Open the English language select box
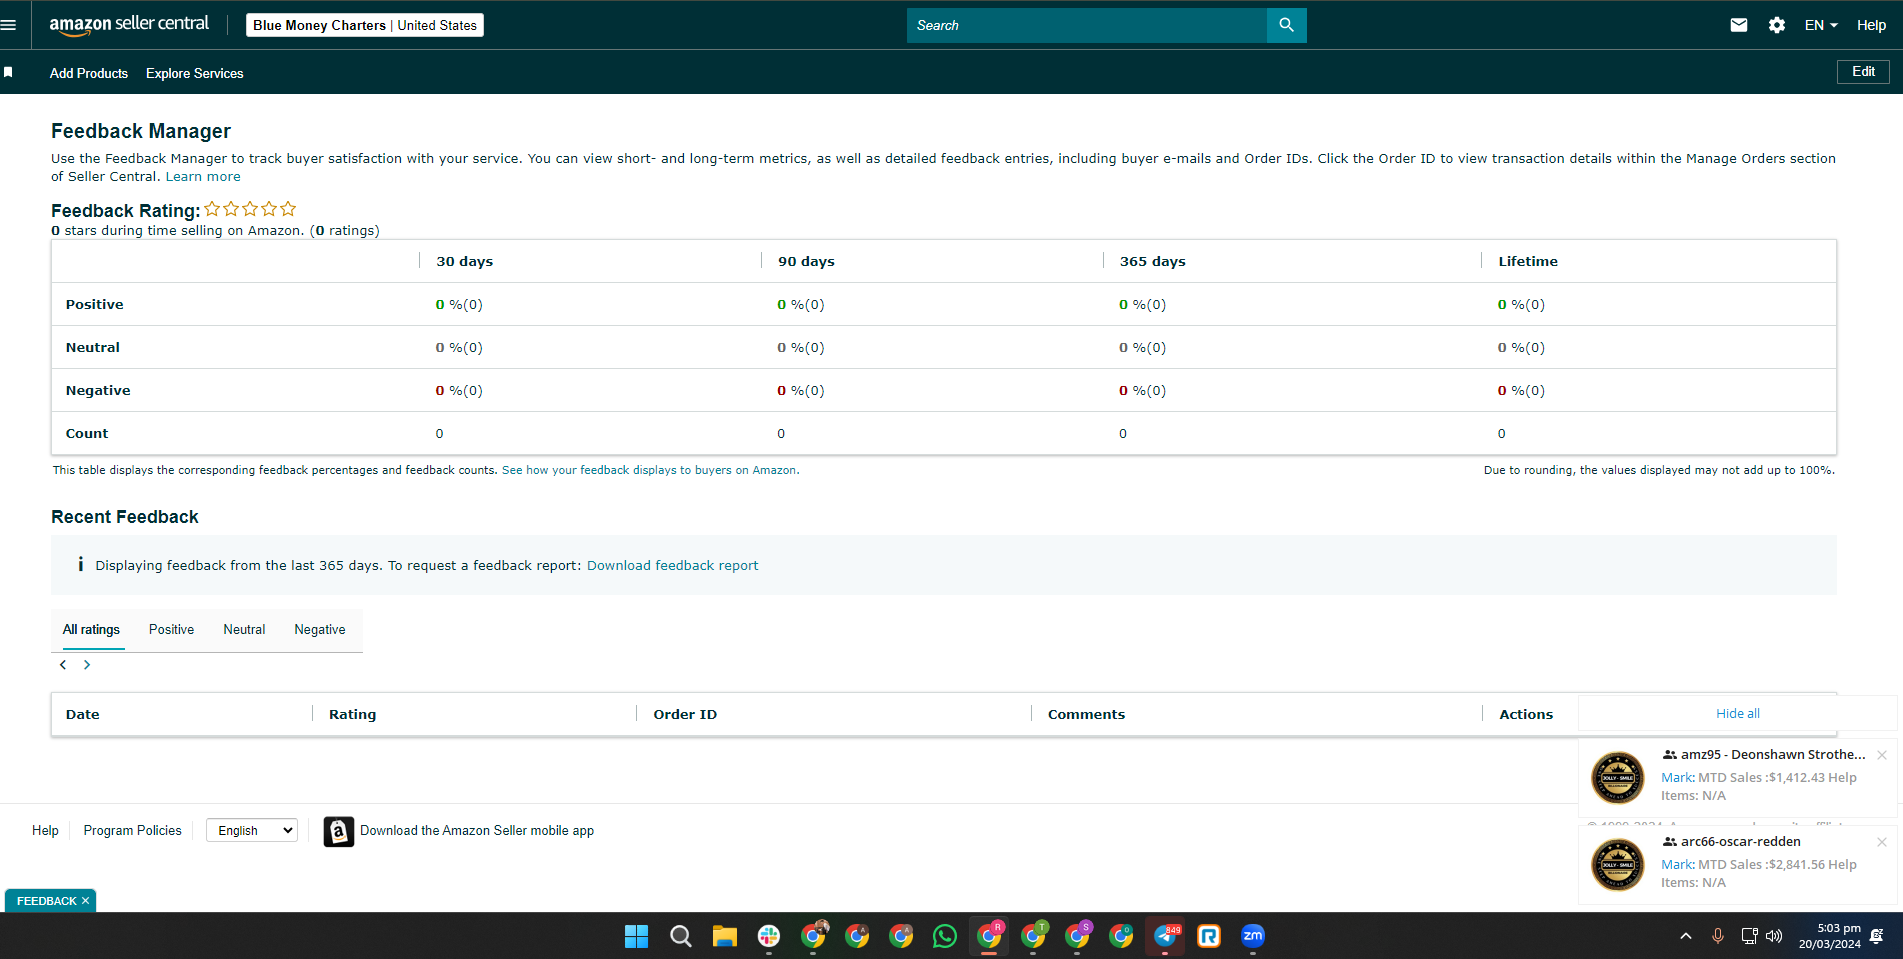 (252, 831)
